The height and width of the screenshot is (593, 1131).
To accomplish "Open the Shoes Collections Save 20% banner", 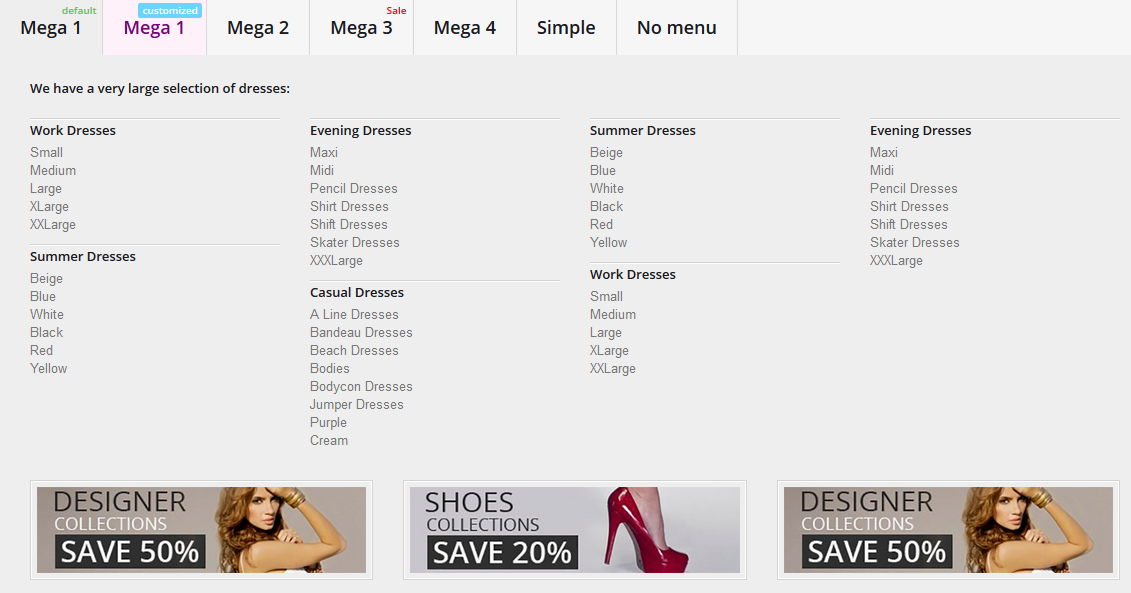I will [575, 530].
